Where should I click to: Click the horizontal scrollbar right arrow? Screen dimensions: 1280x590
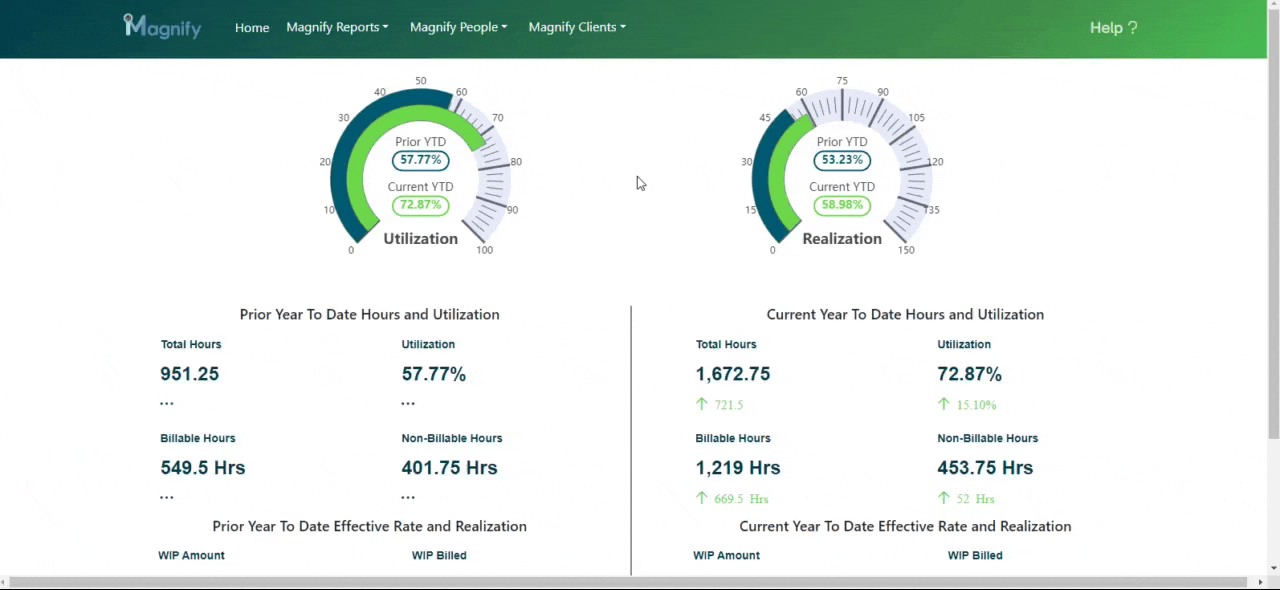(x=1258, y=582)
